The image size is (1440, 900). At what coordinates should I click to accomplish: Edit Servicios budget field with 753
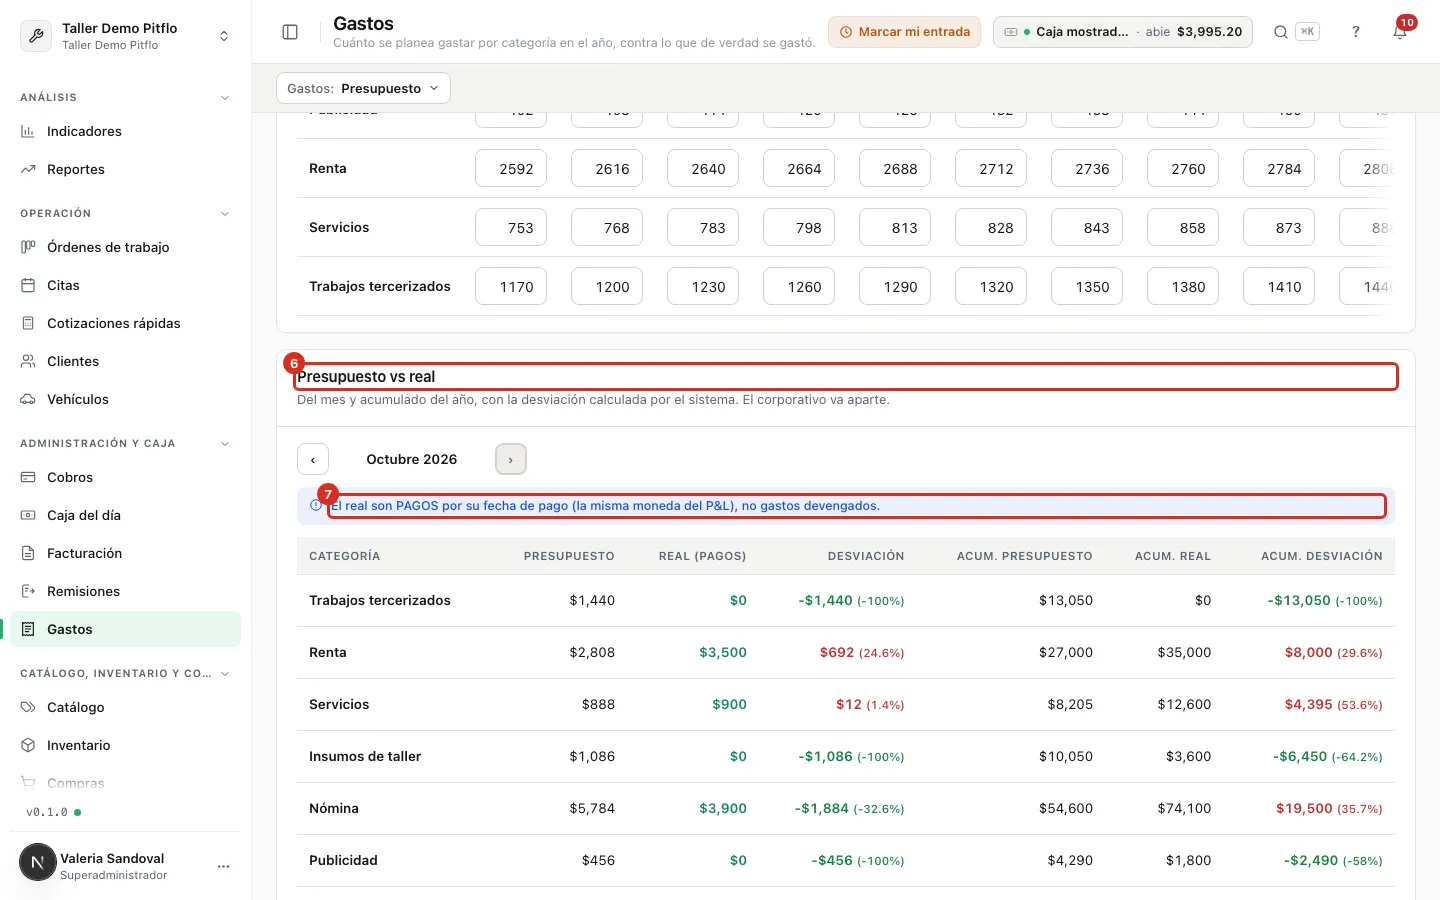511,228
